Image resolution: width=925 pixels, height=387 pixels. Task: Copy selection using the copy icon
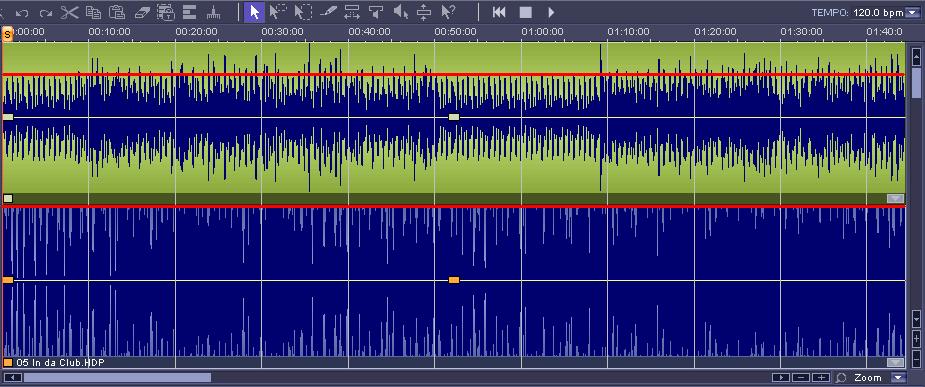tap(93, 12)
